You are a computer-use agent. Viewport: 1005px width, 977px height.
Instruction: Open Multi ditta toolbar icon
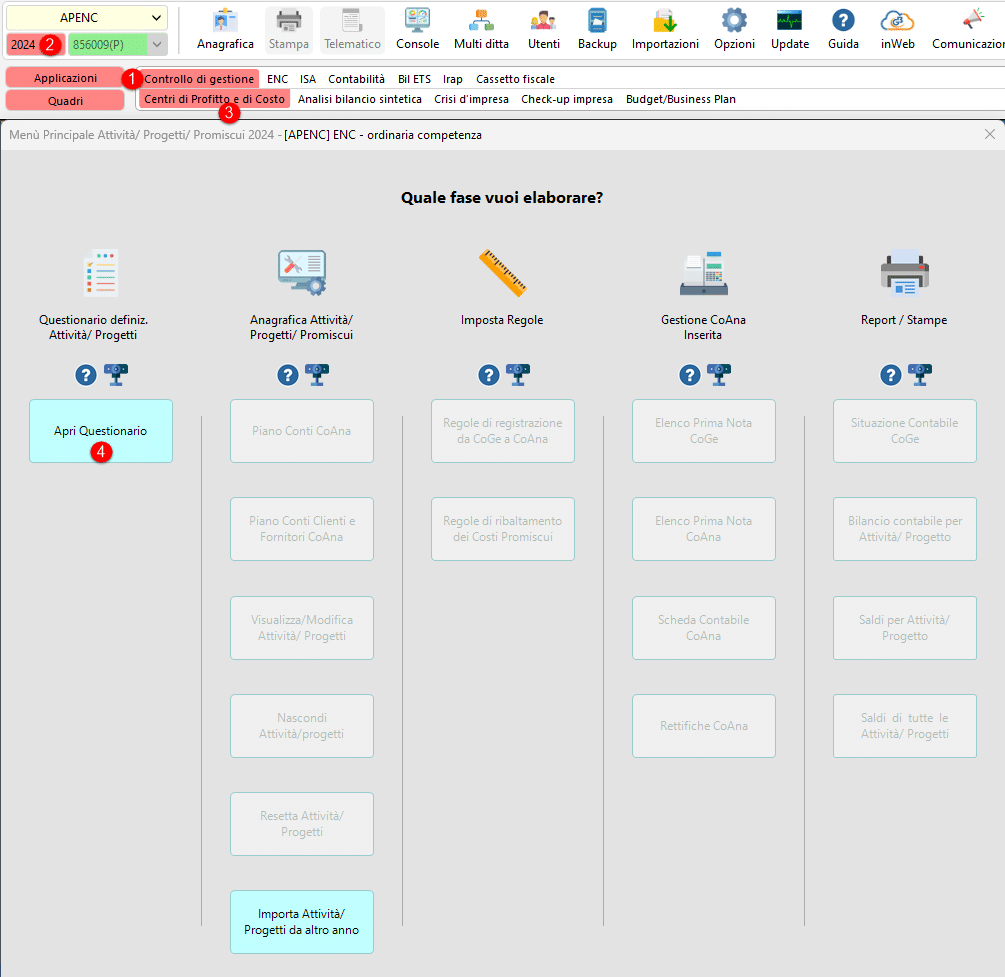point(481,29)
